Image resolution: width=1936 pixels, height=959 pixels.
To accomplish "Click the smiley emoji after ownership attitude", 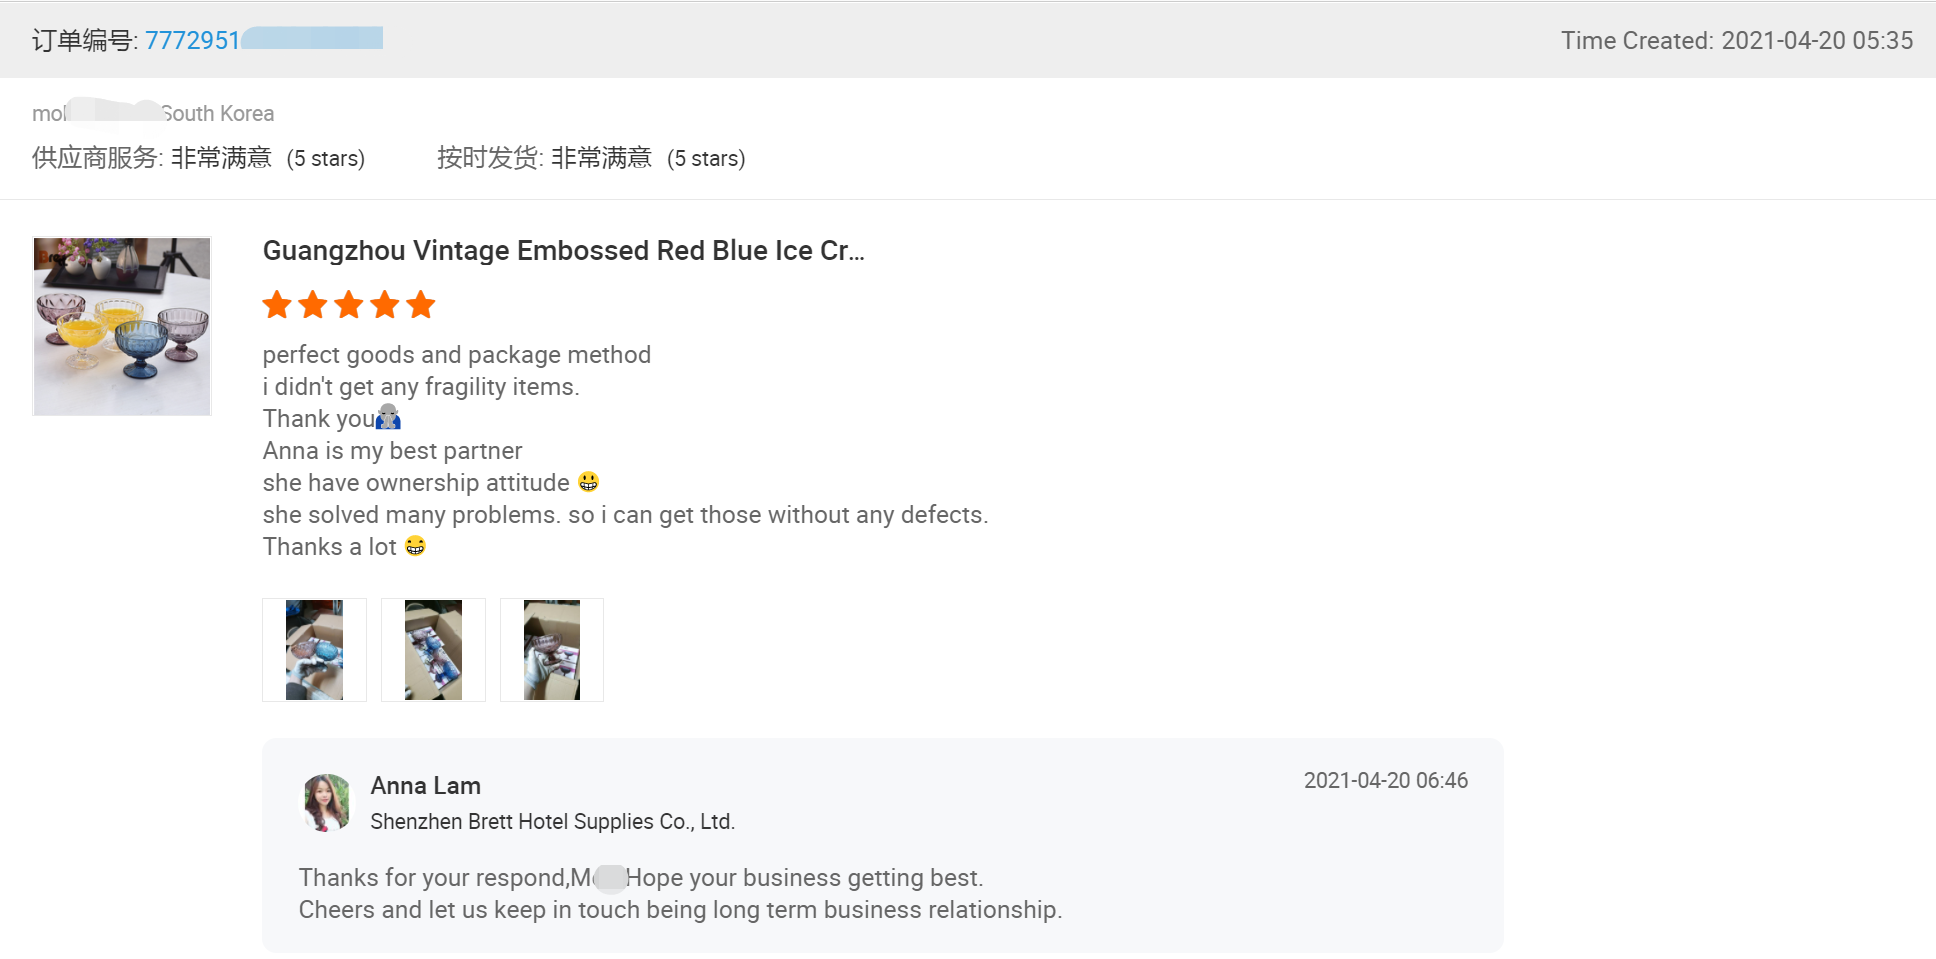I will [588, 482].
